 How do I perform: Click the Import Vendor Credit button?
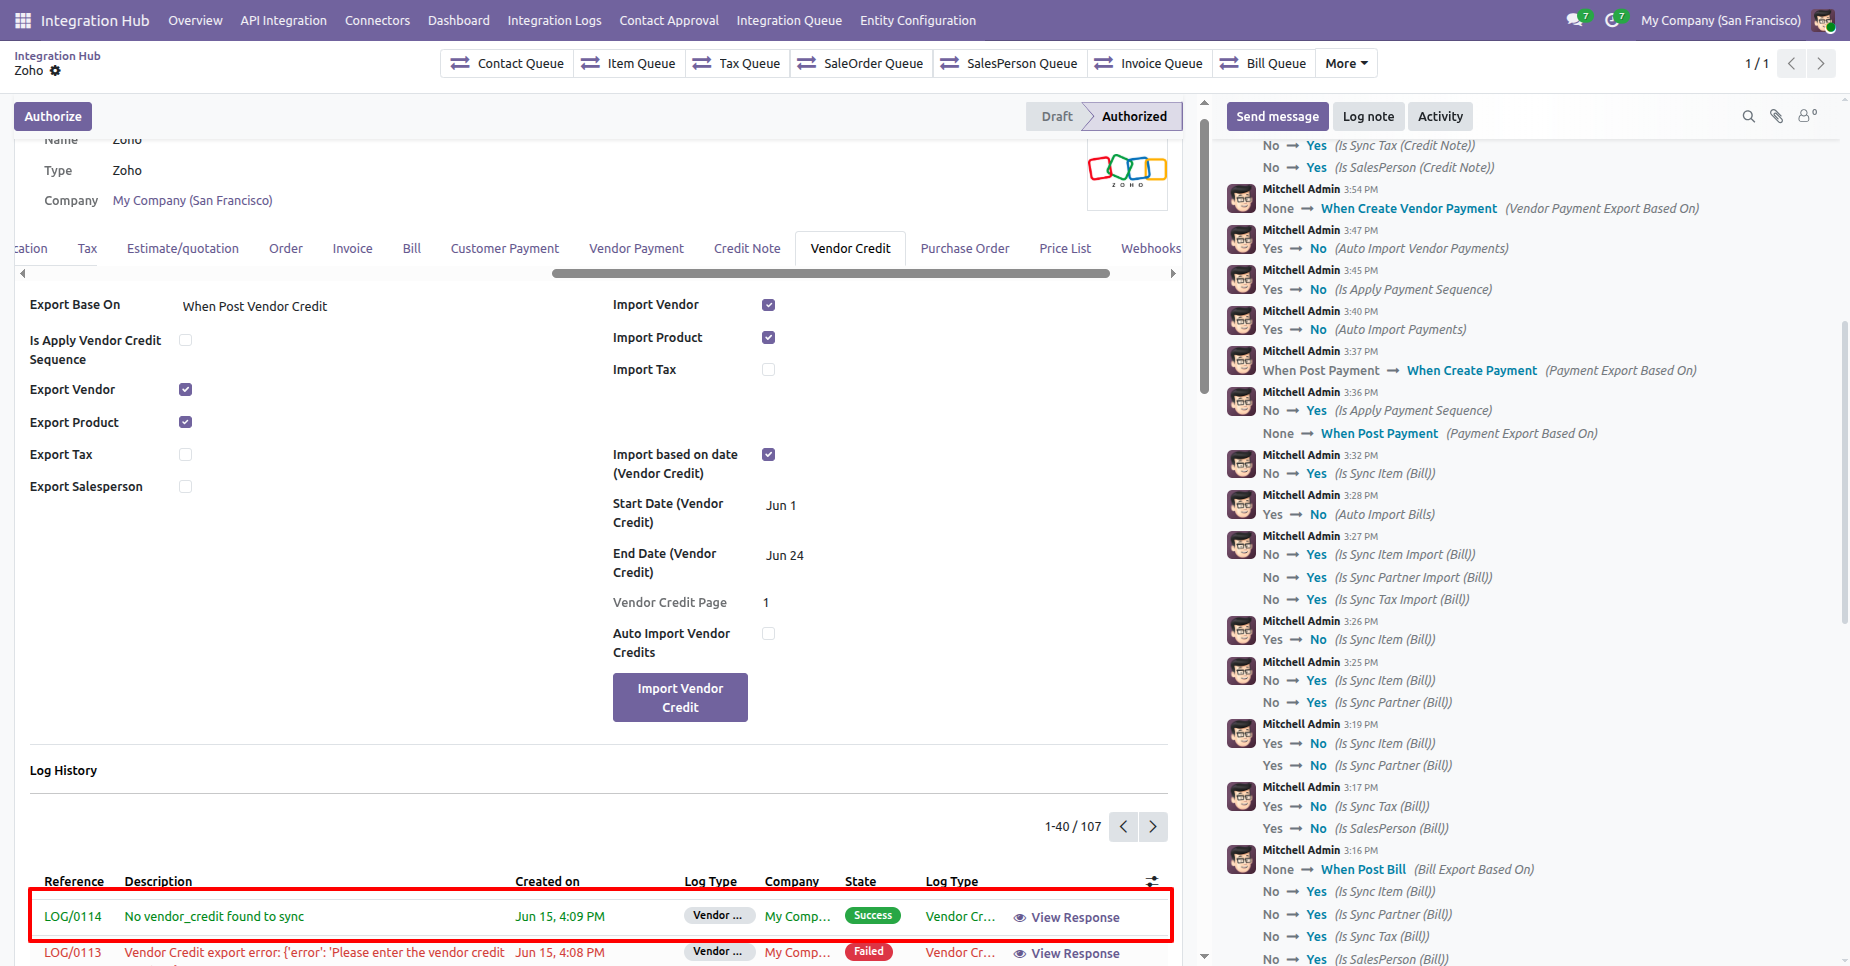pos(680,698)
